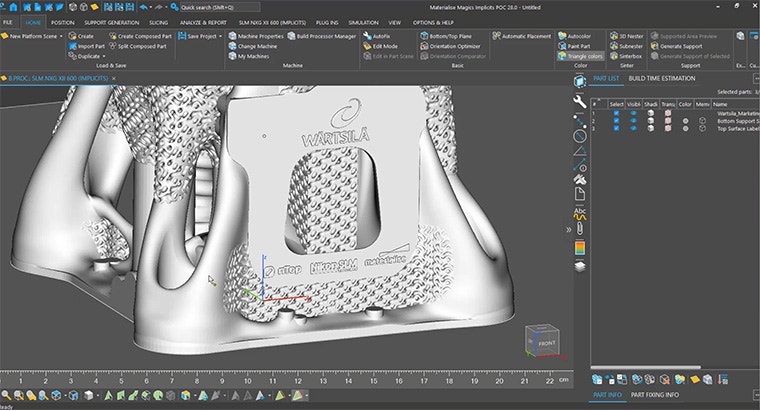Click the wrench icon in side toolbar

pyautogui.click(x=579, y=101)
